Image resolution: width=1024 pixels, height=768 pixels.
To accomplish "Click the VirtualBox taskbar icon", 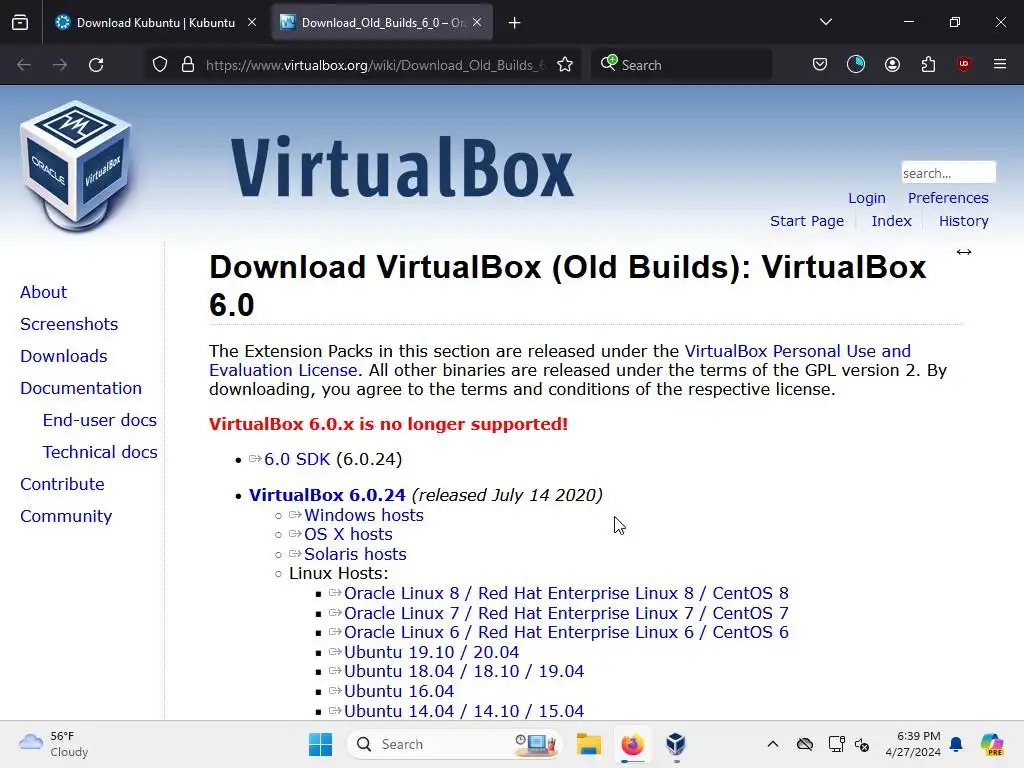I will point(676,744).
